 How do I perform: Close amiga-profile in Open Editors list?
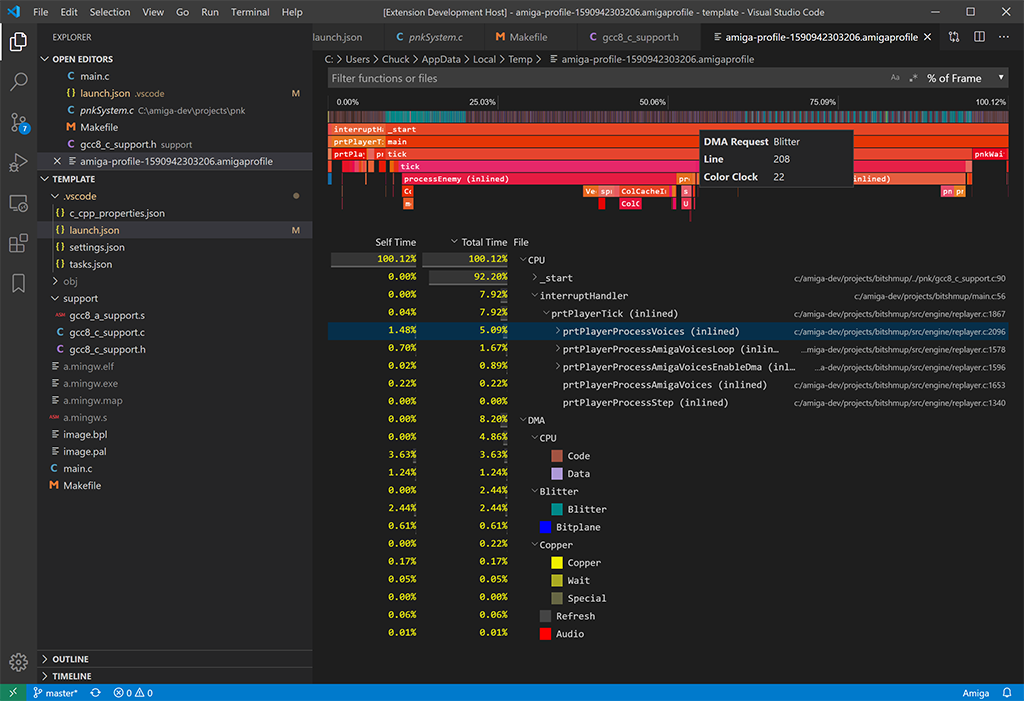point(57,161)
